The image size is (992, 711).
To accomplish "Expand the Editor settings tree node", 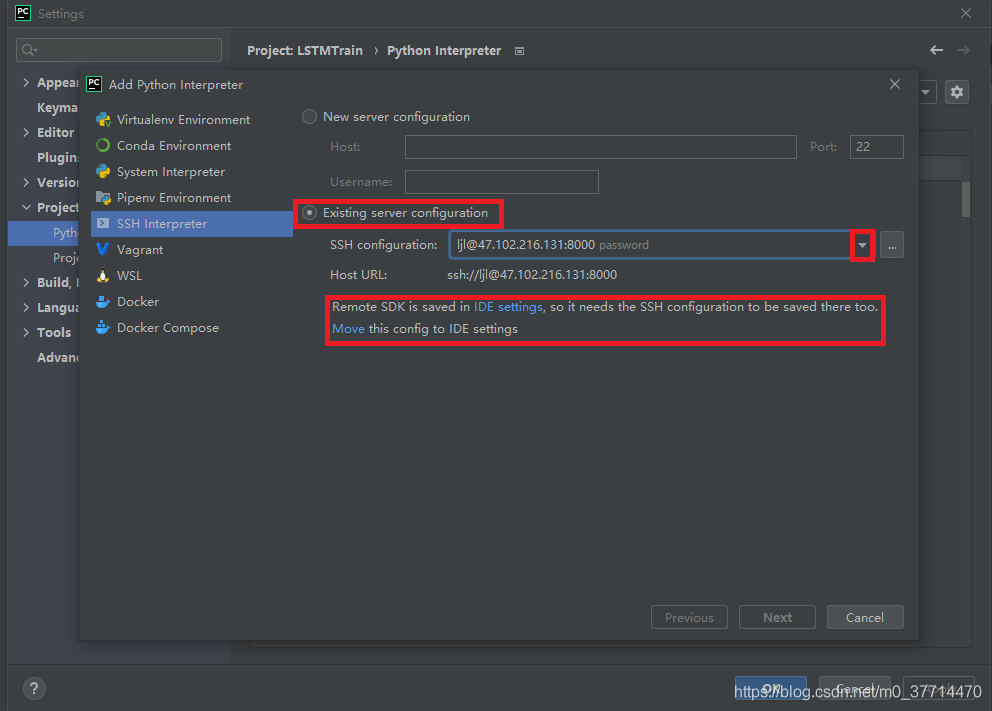I will coord(26,133).
